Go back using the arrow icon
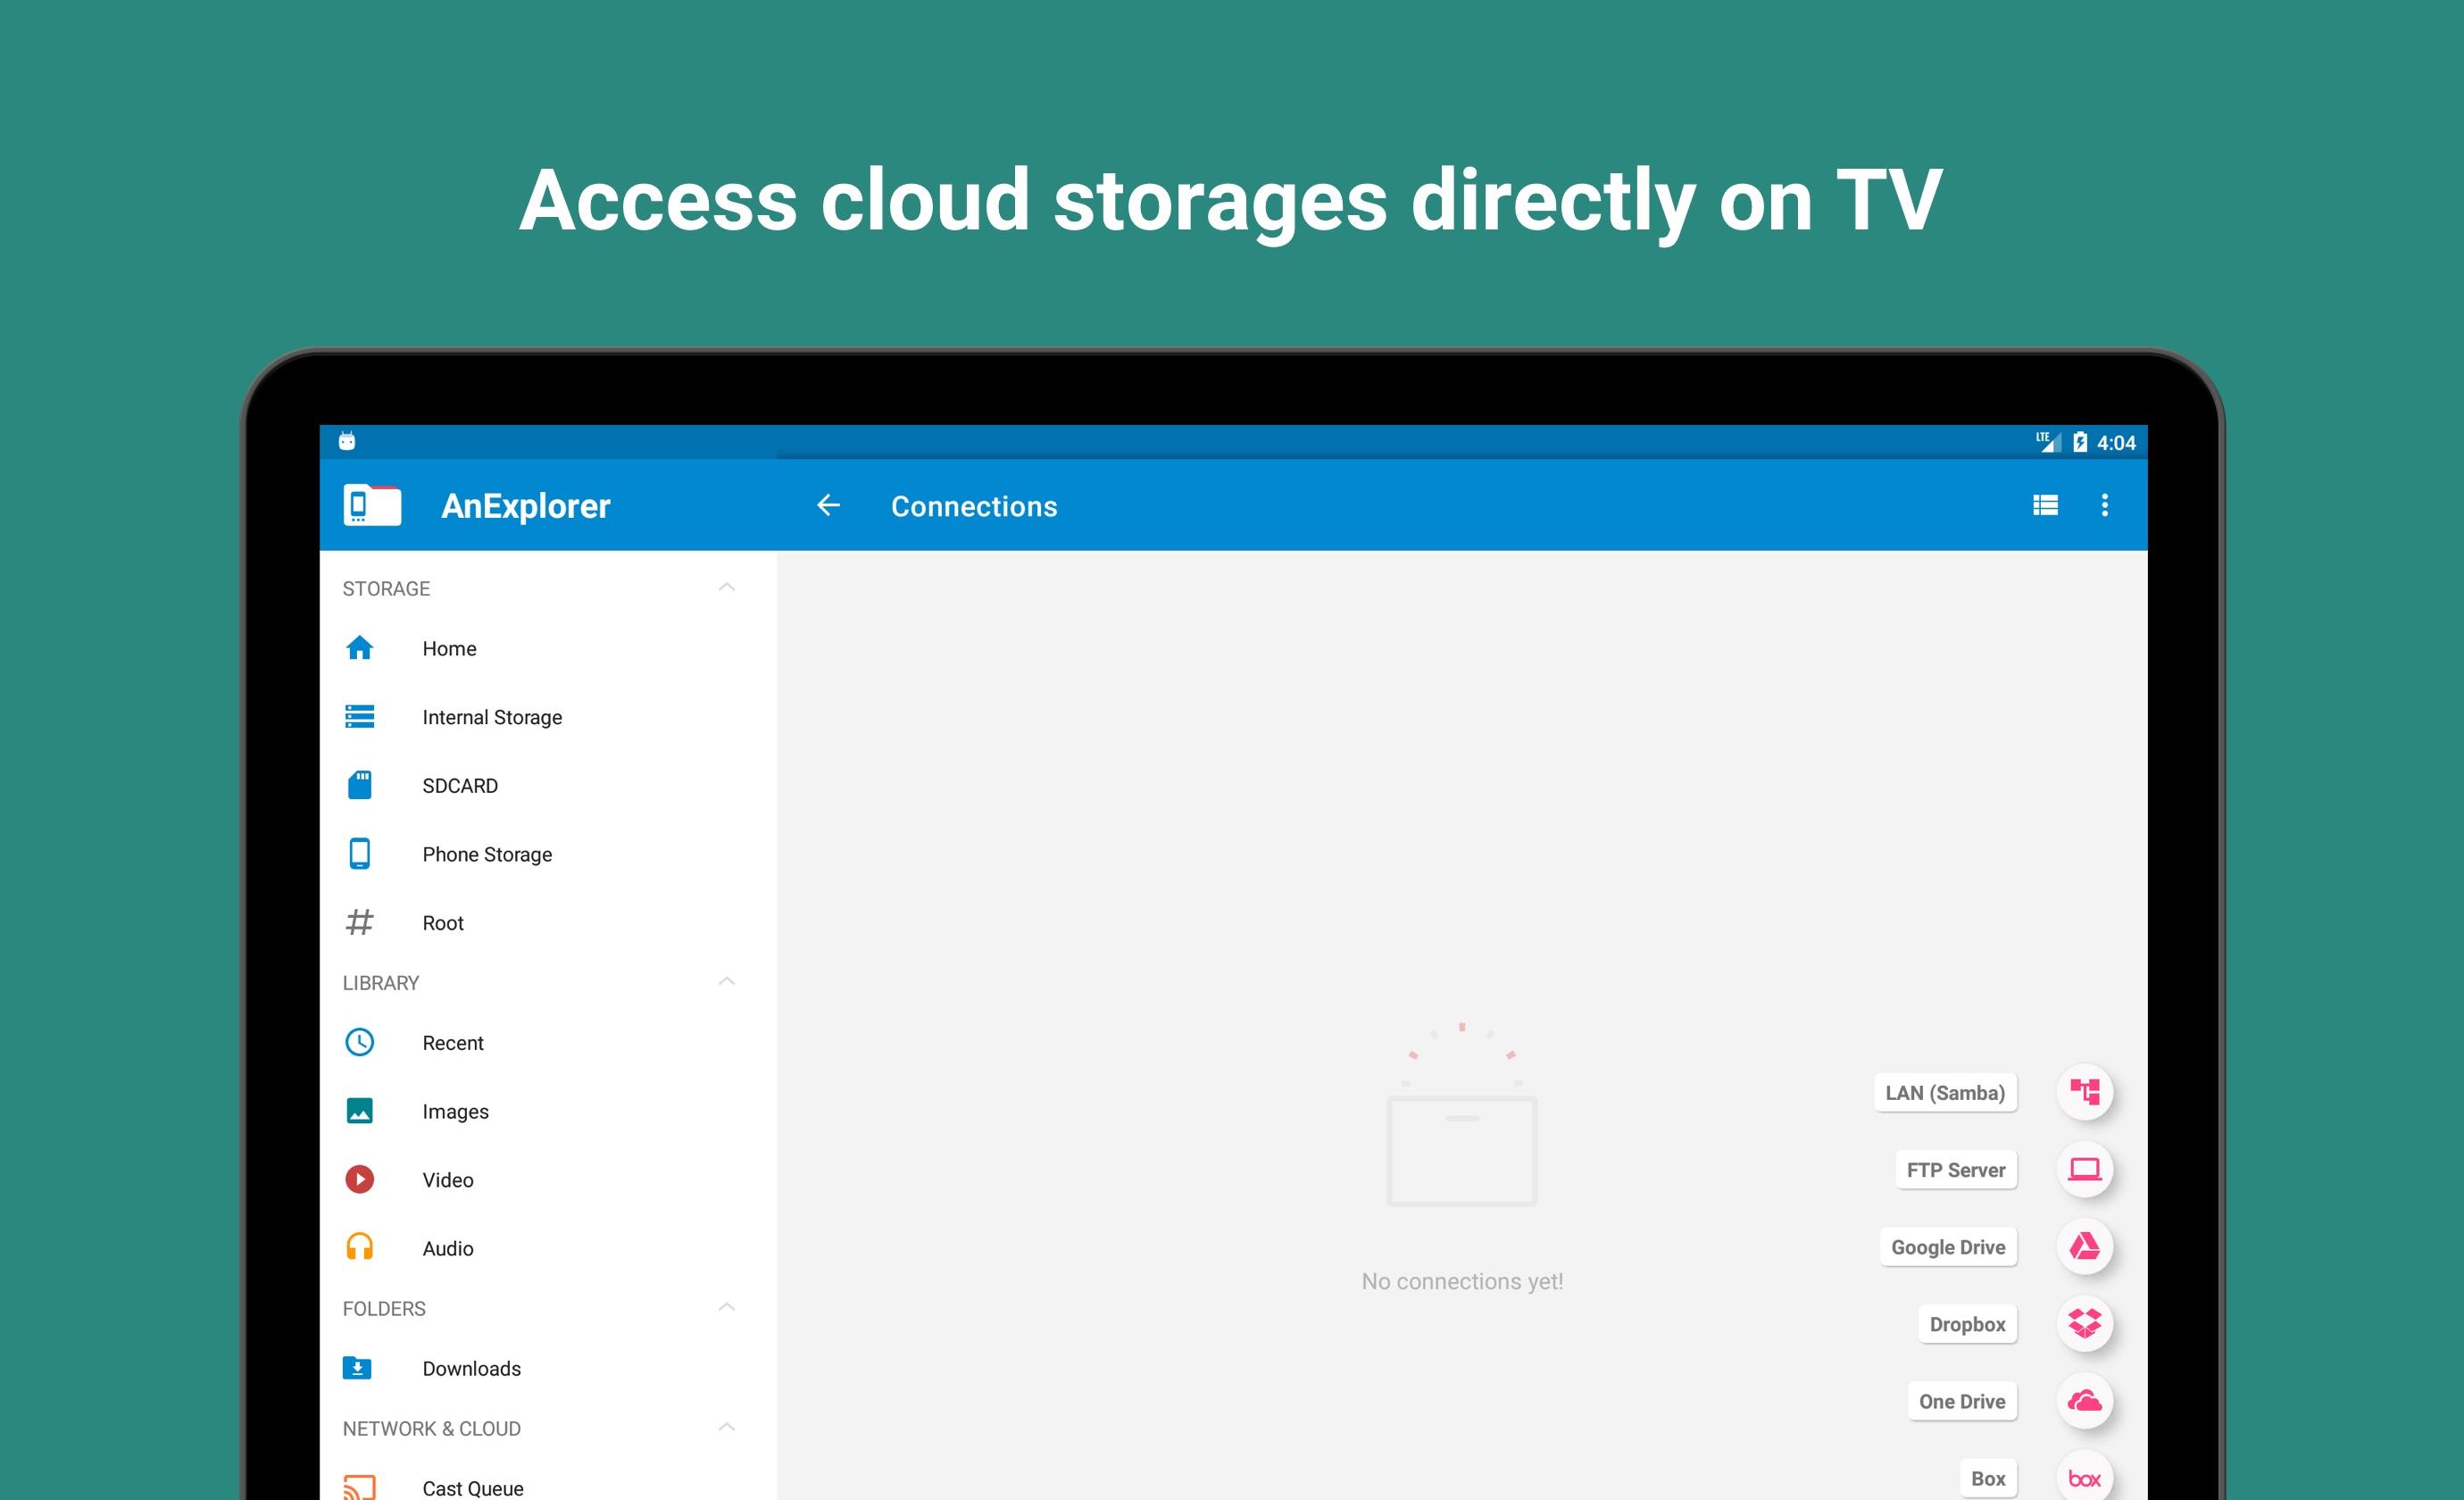The image size is (2464, 1500). pos(828,505)
